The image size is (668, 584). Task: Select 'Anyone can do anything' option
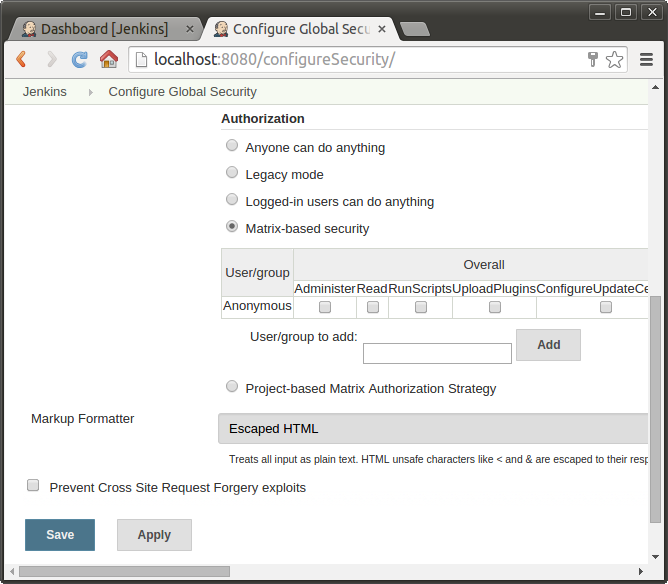pos(232,145)
